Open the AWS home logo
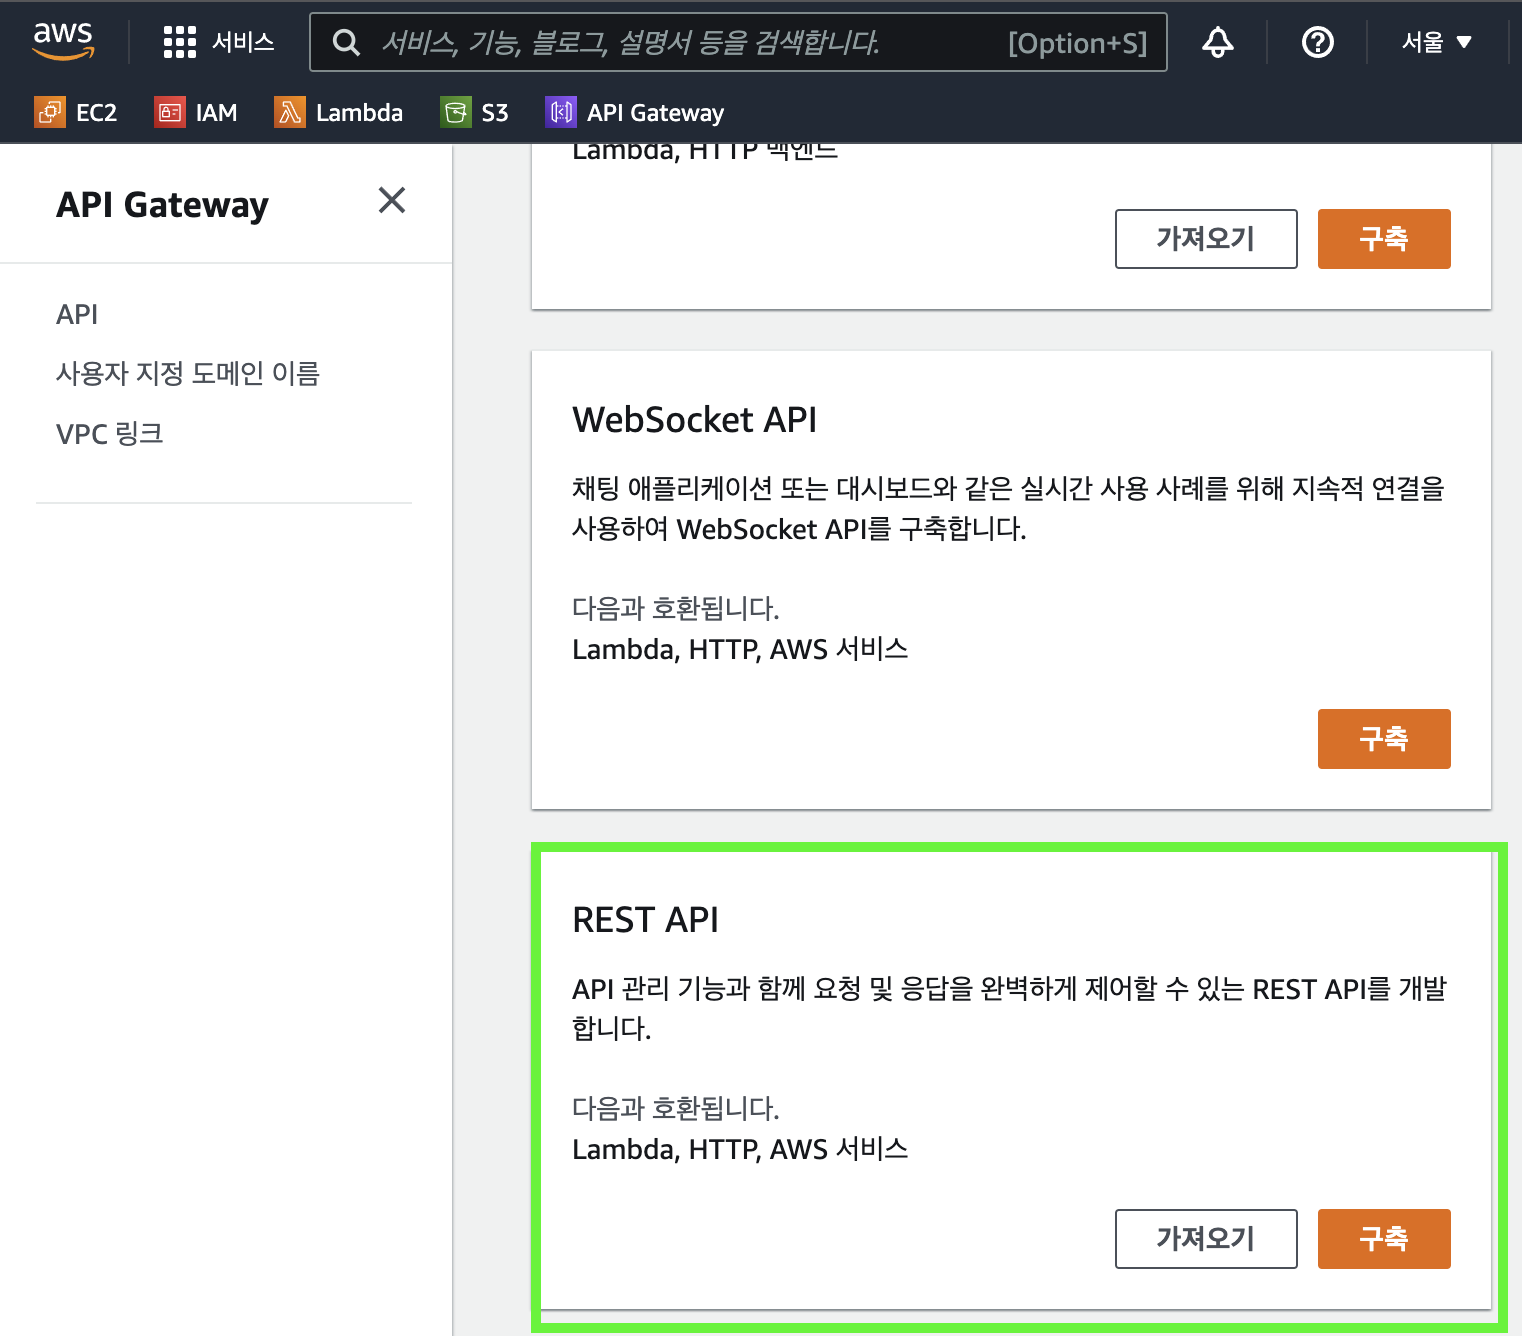1522x1336 pixels. [63, 40]
